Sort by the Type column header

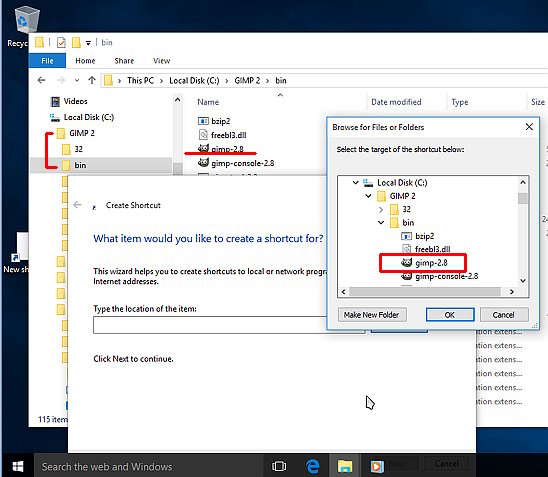pos(460,102)
